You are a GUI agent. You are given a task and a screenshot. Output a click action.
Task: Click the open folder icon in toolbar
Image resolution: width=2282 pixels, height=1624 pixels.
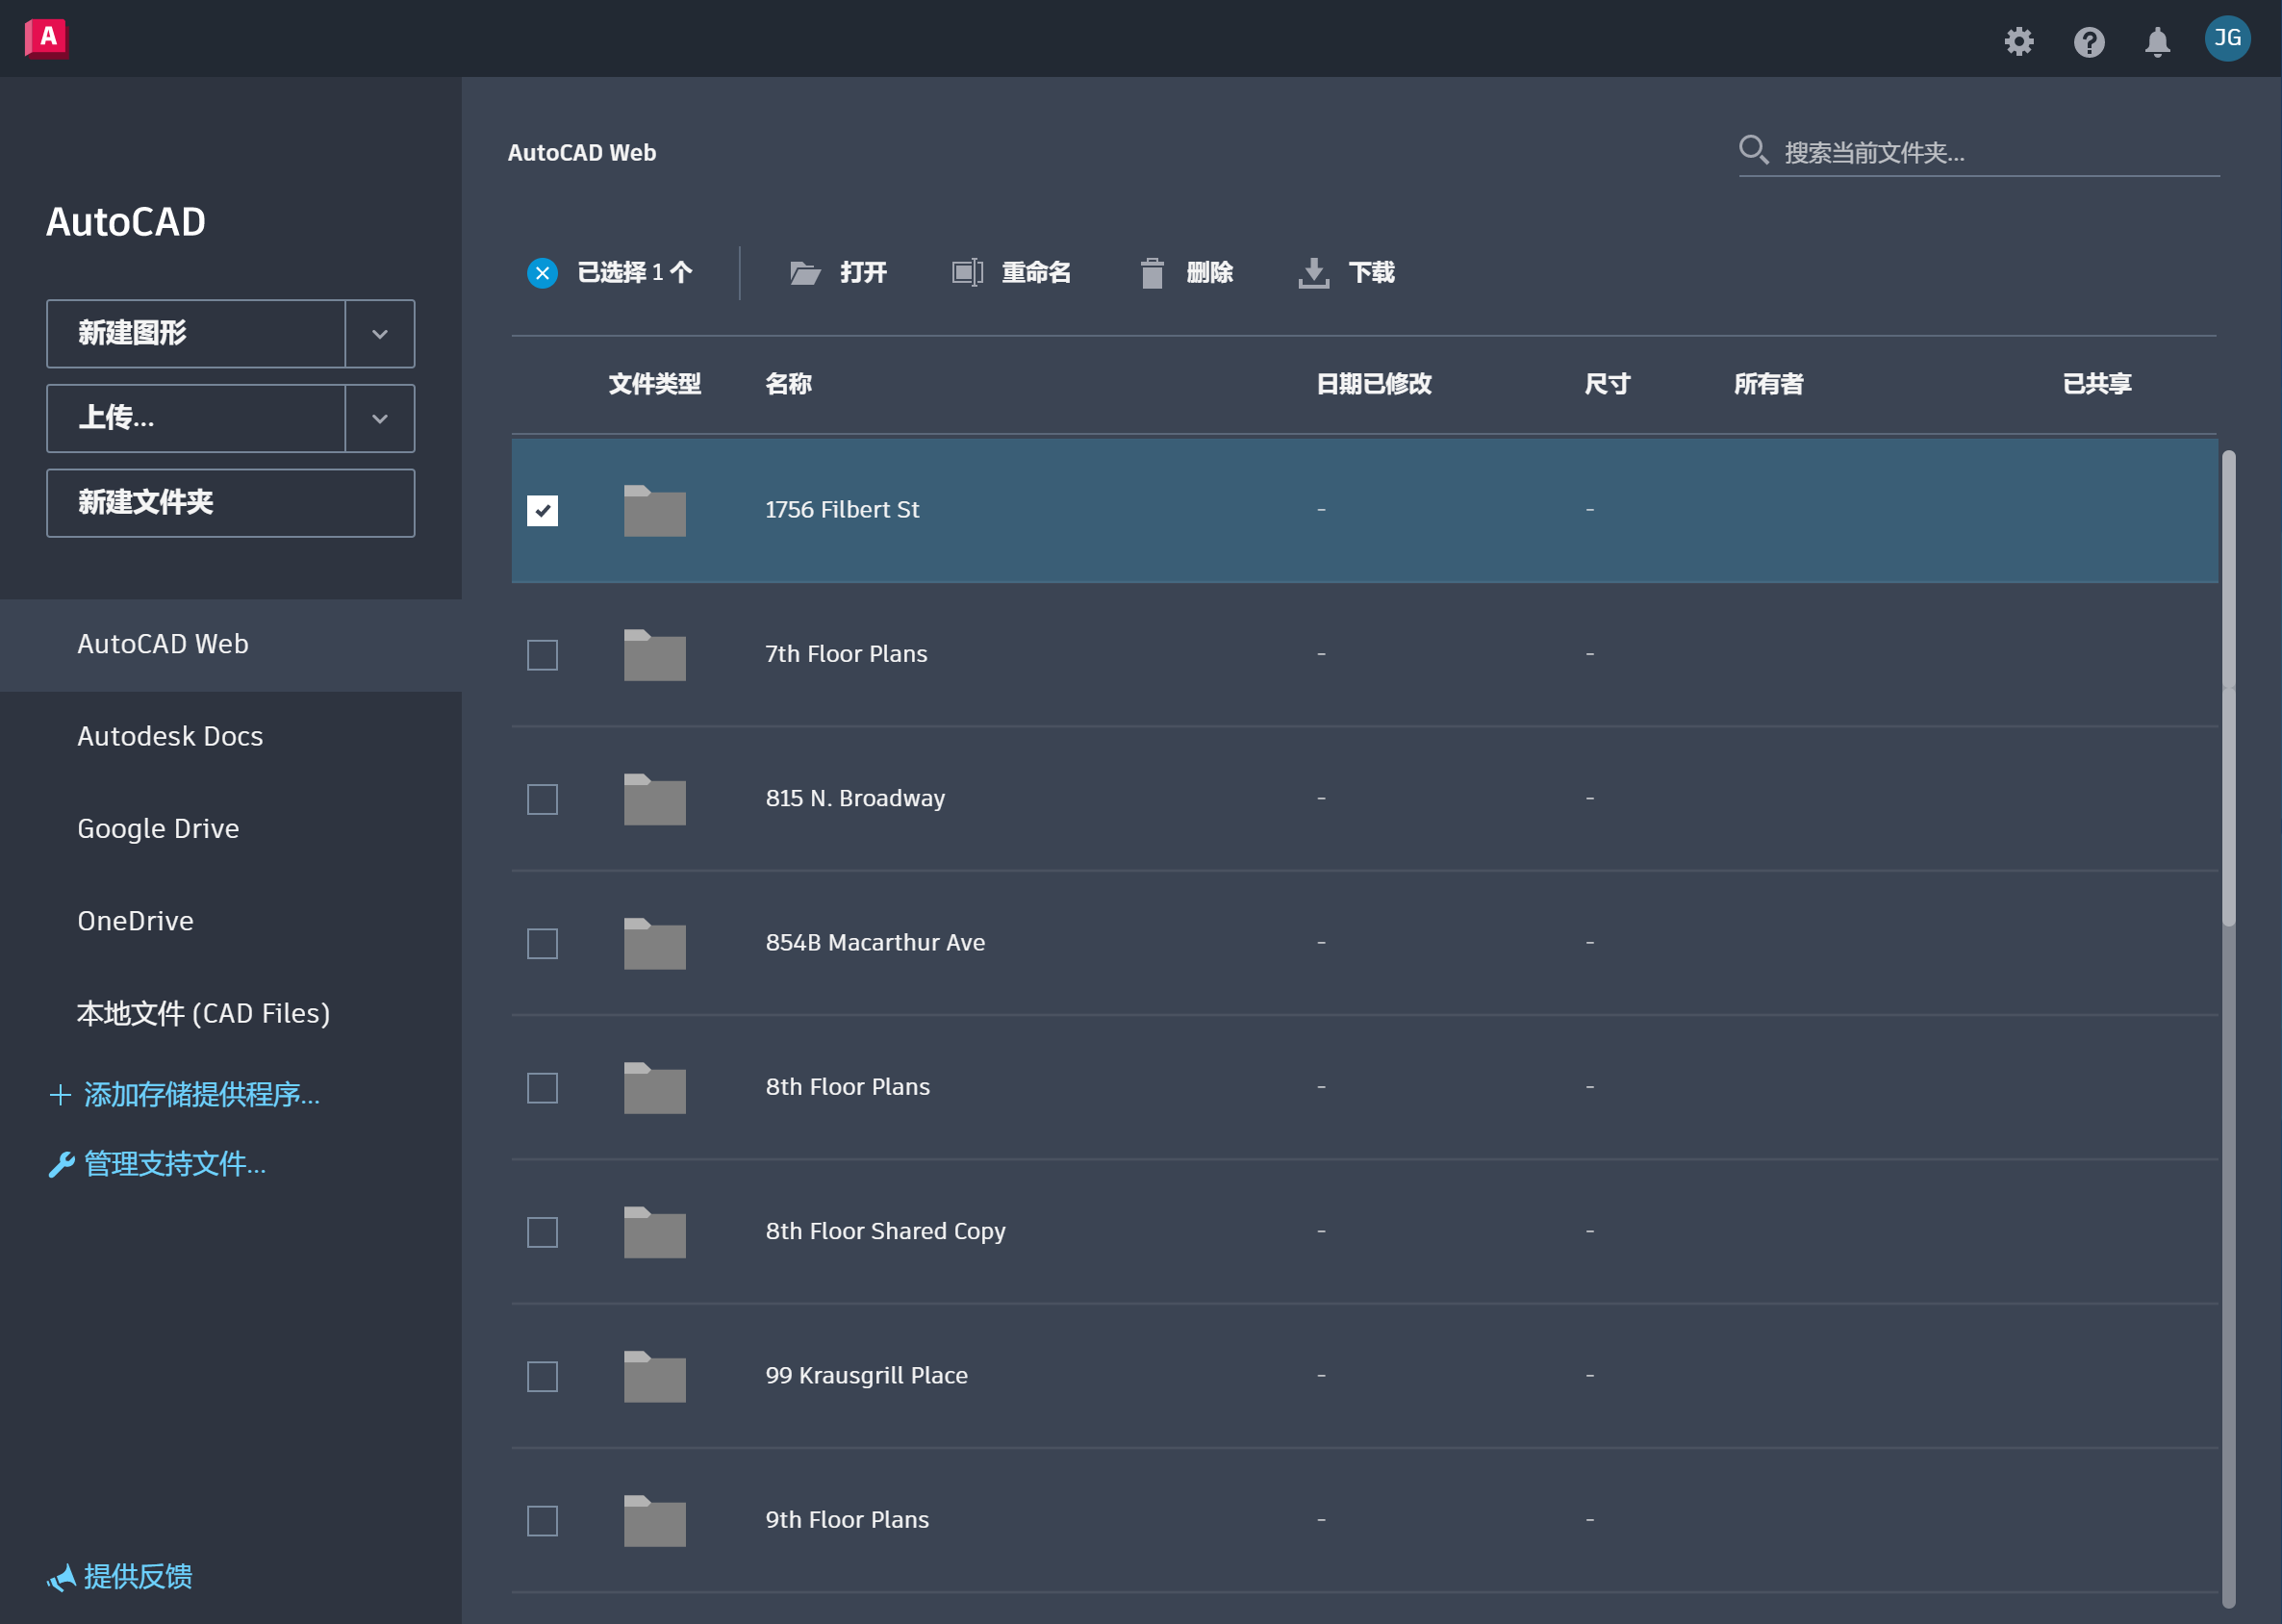(805, 273)
